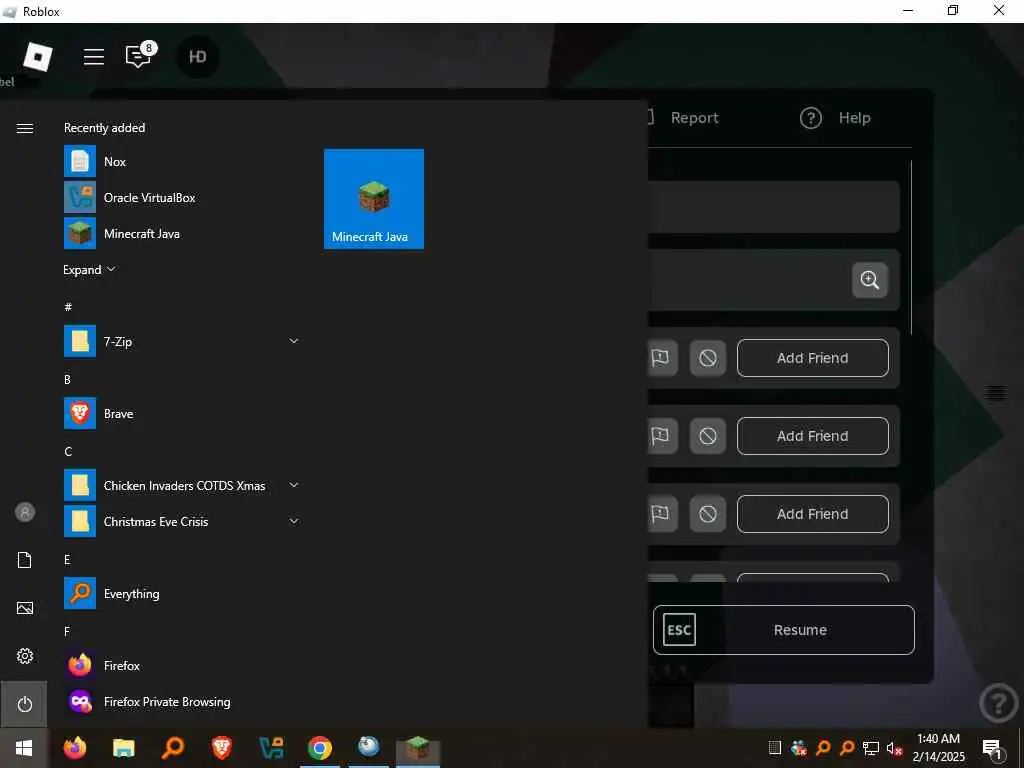Open Oracle VirtualBox from Start list

(183, 197)
